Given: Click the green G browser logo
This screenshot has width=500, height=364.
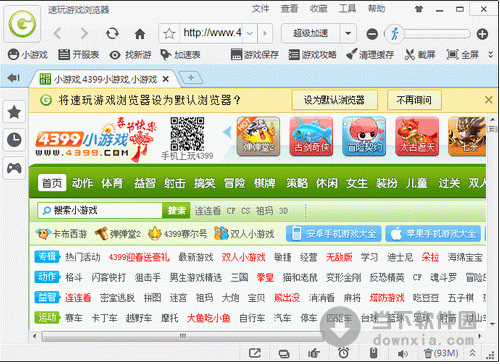Looking at the screenshot, I should coord(22,24).
